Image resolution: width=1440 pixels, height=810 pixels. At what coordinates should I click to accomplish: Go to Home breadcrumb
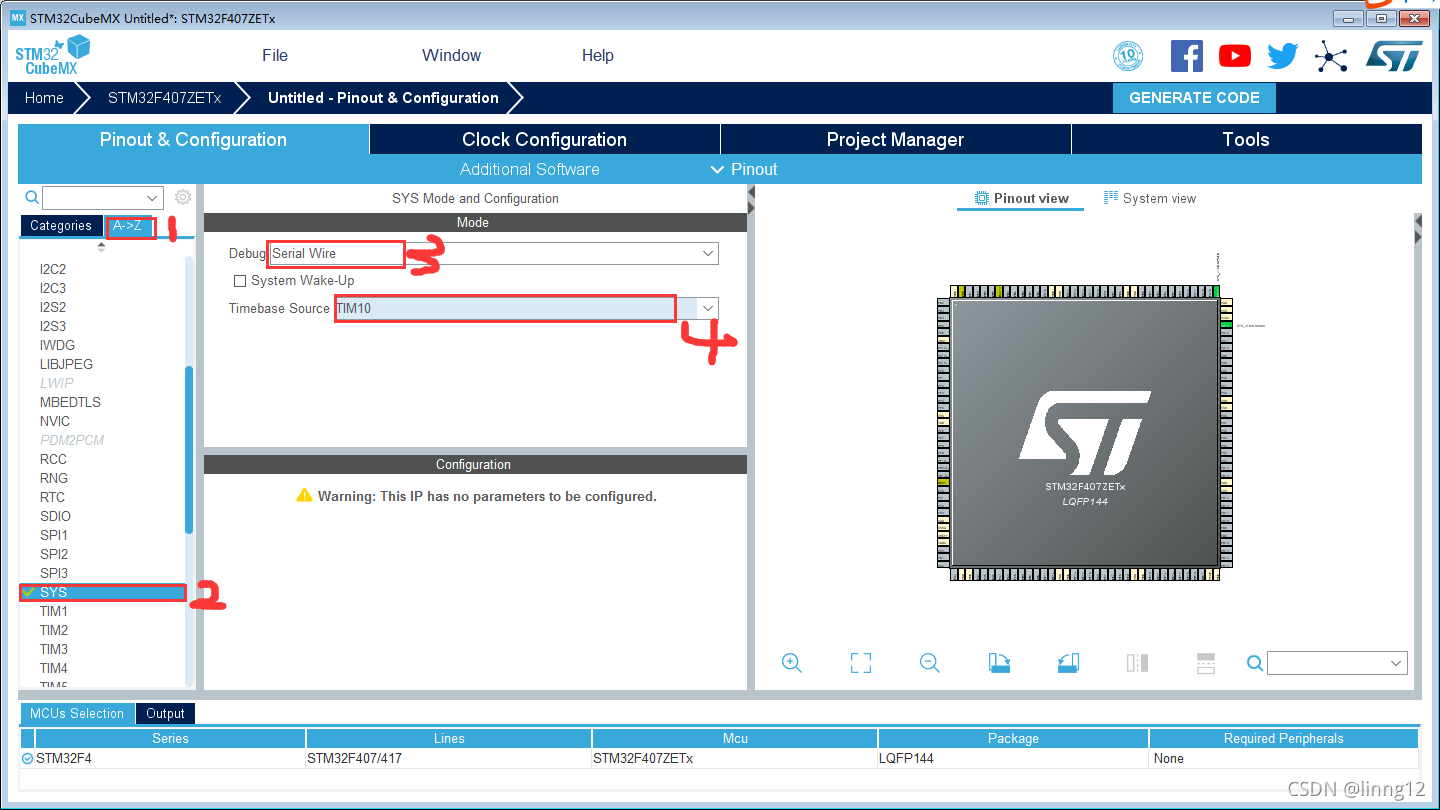coord(44,98)
